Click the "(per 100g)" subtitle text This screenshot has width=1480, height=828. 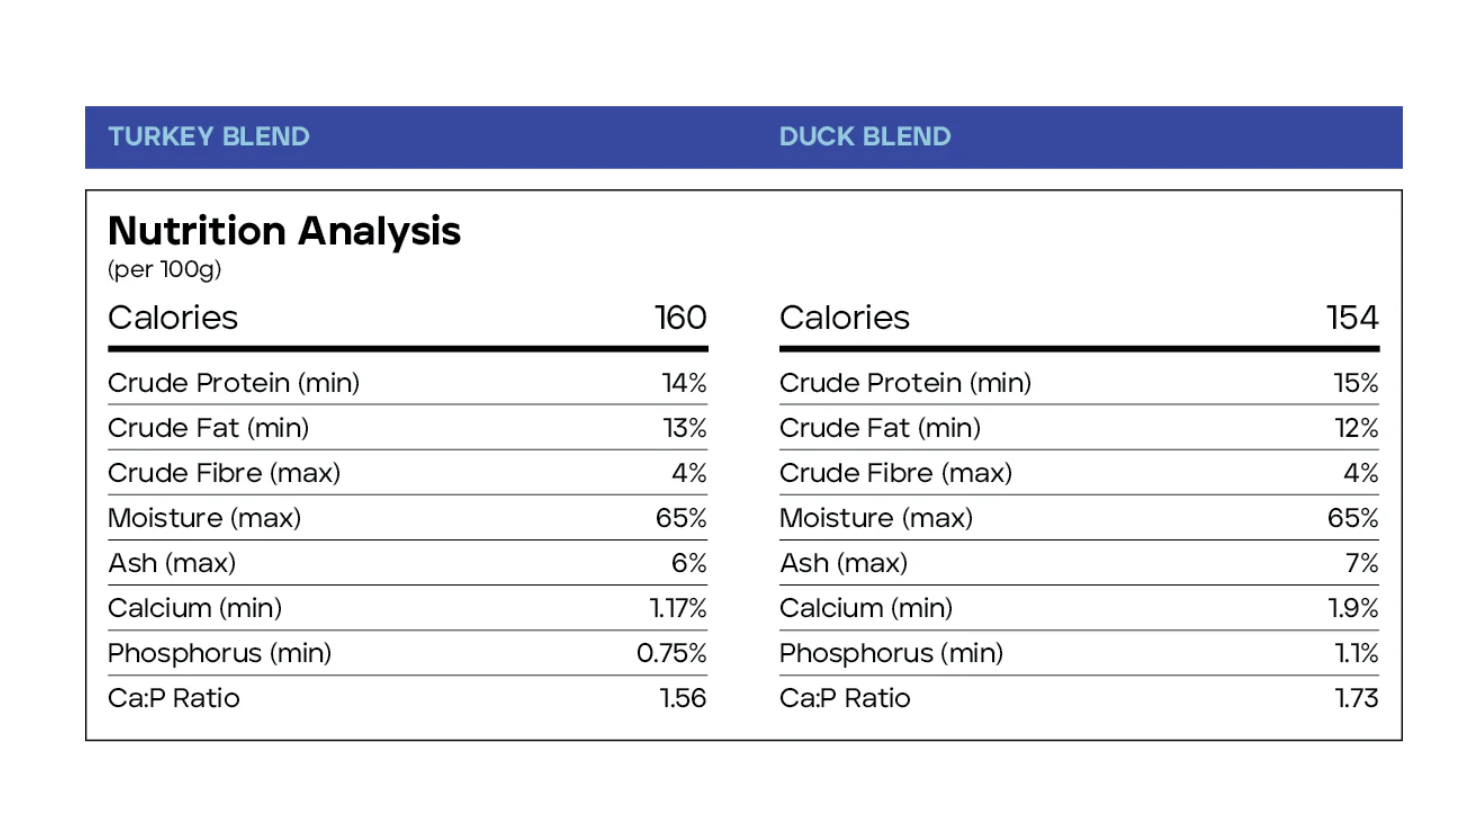click(x=165, y=269)
